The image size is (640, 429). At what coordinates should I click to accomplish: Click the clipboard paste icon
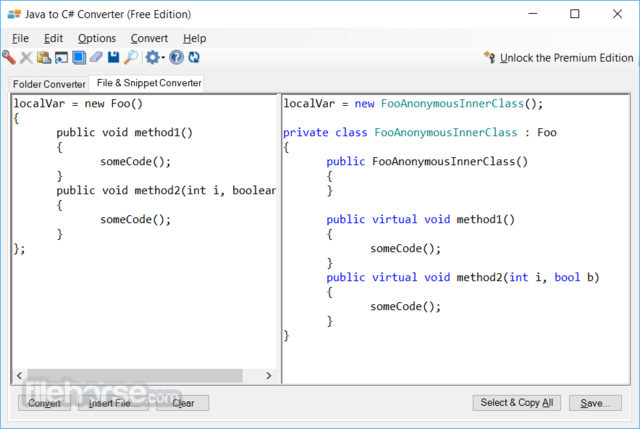point(44,58)
